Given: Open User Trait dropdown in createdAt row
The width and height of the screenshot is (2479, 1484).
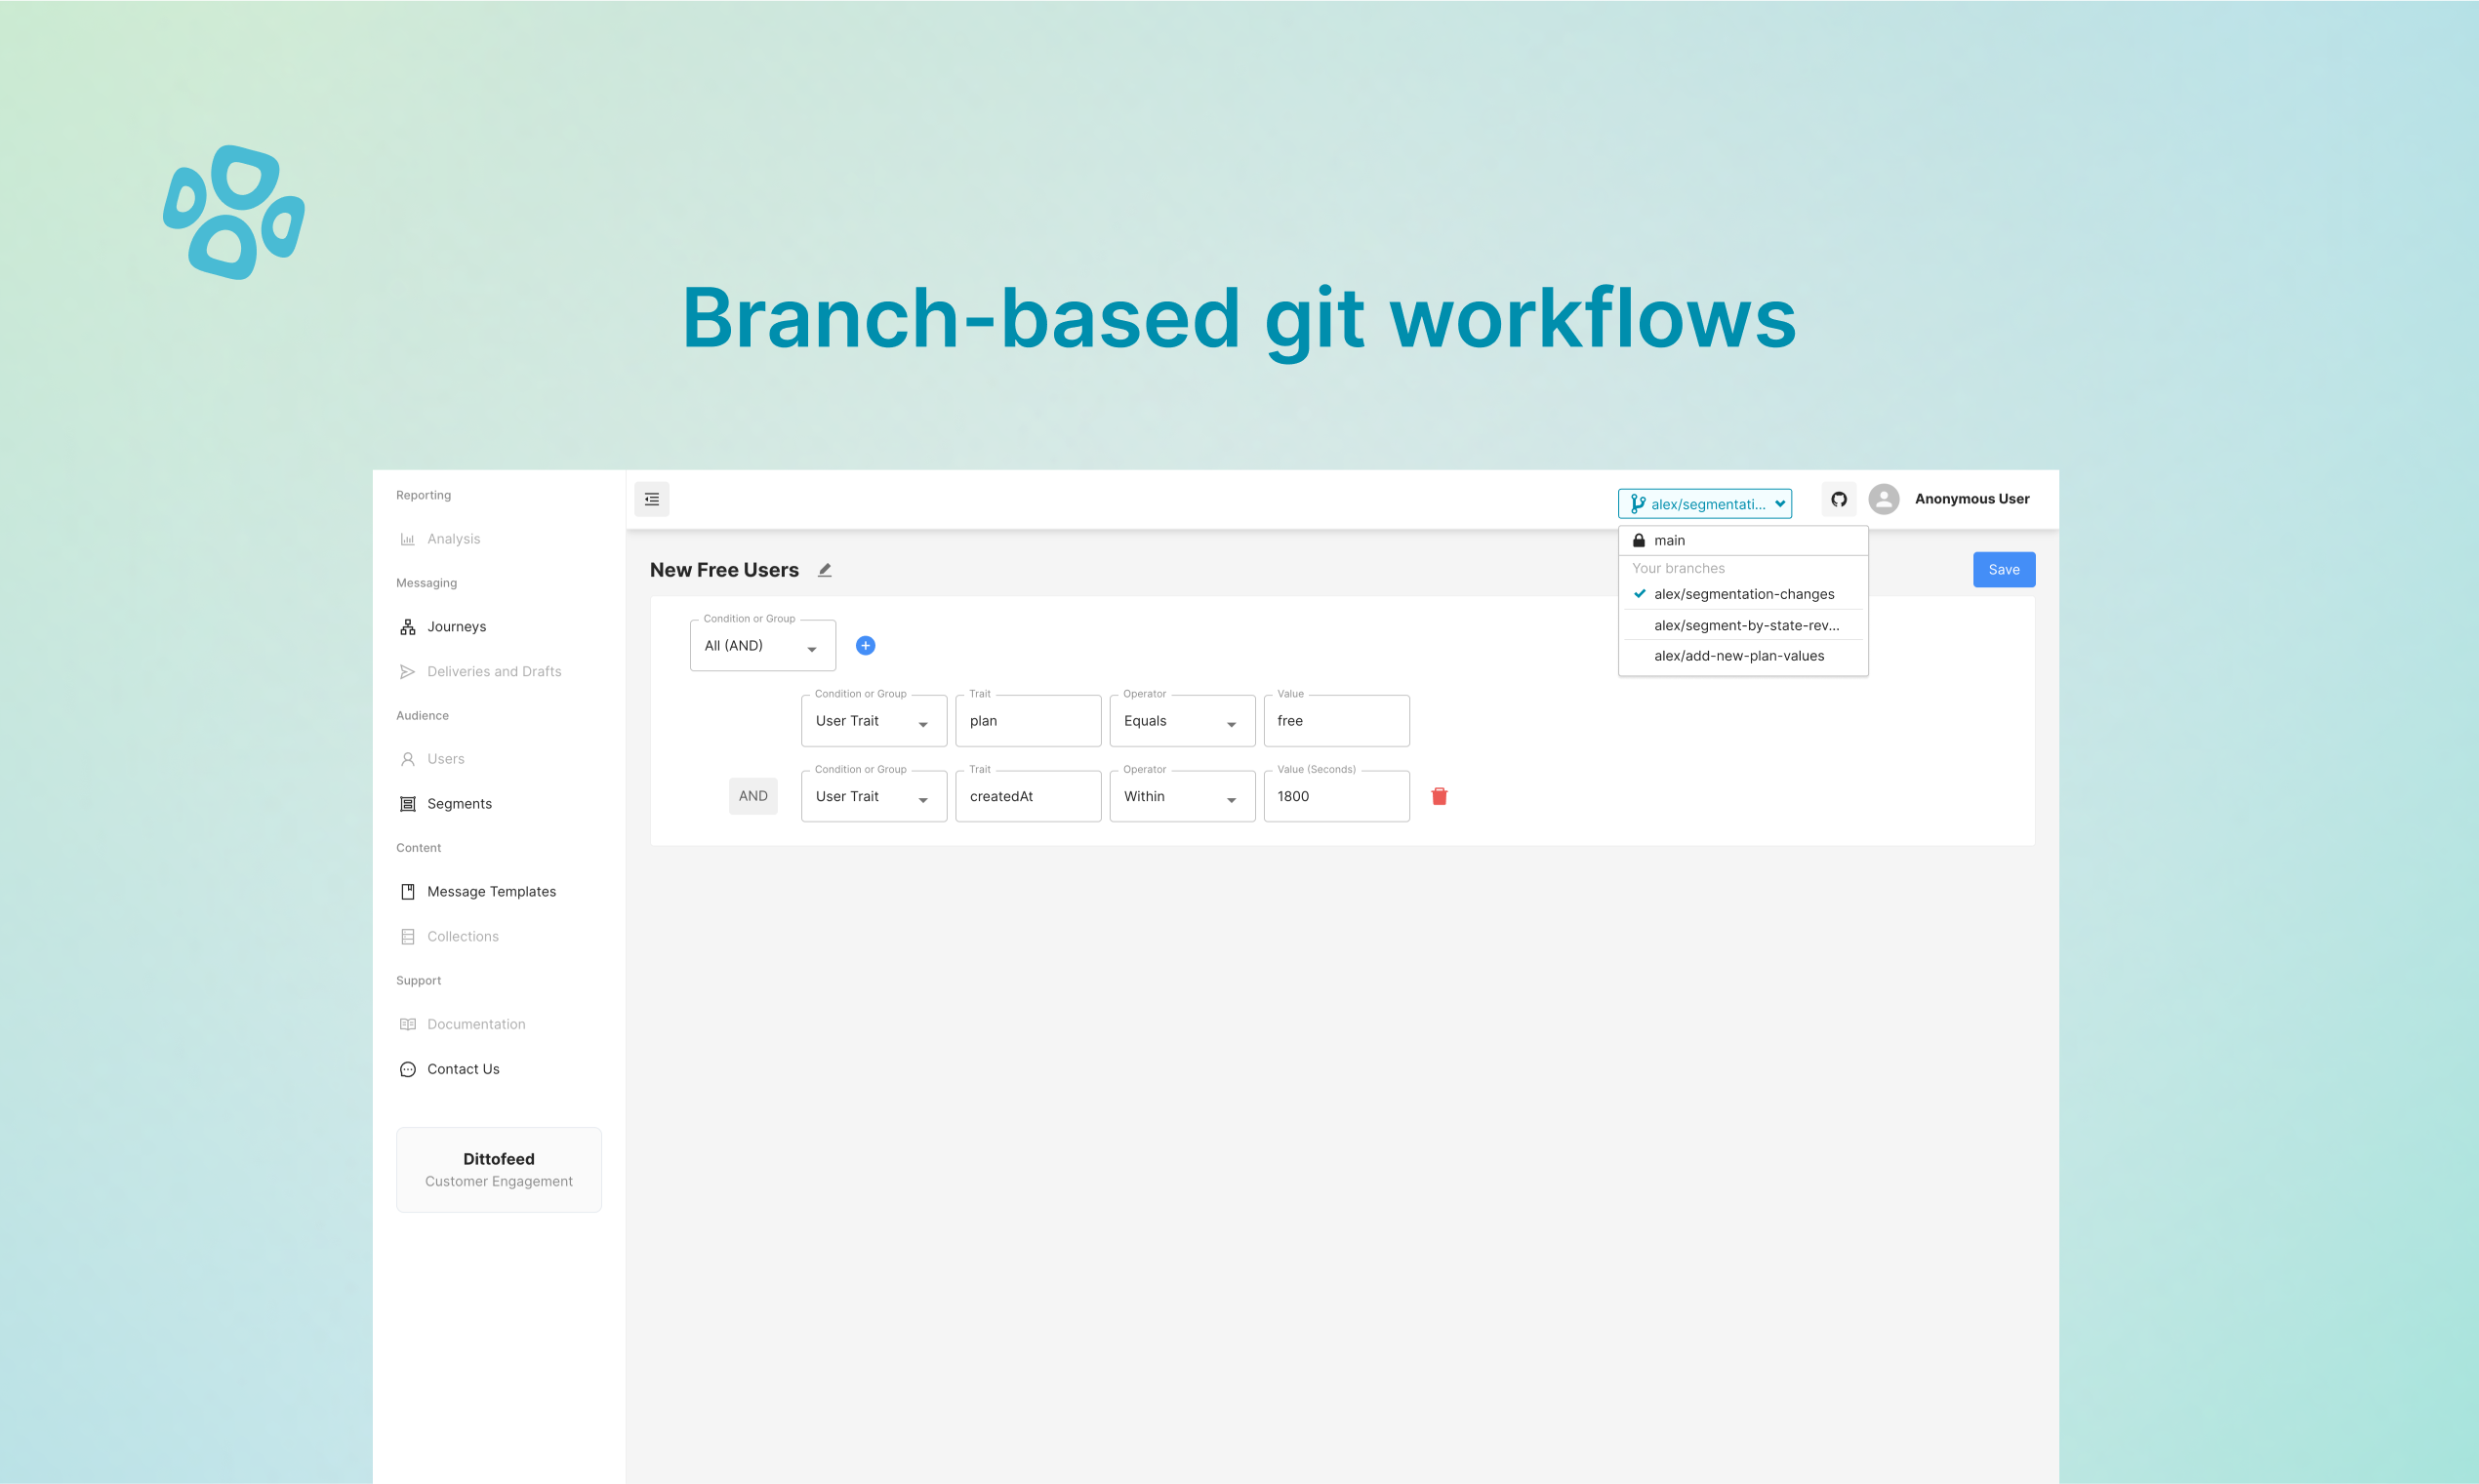Looking at the screenshot, I should (874, 797).
